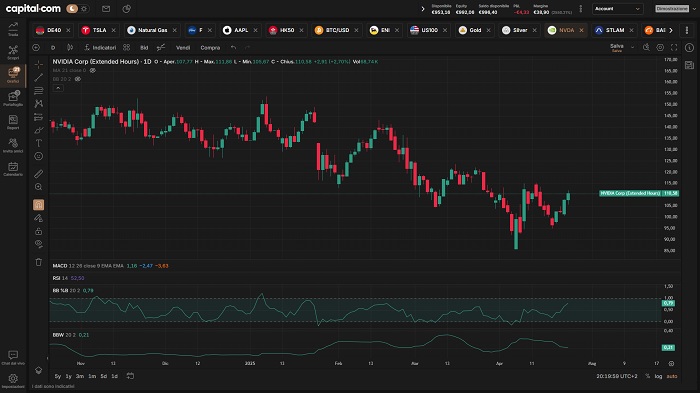Screen dimensions: 700x393
Task: Open the mail inbox icon
Action: click(x=106, y=8)
